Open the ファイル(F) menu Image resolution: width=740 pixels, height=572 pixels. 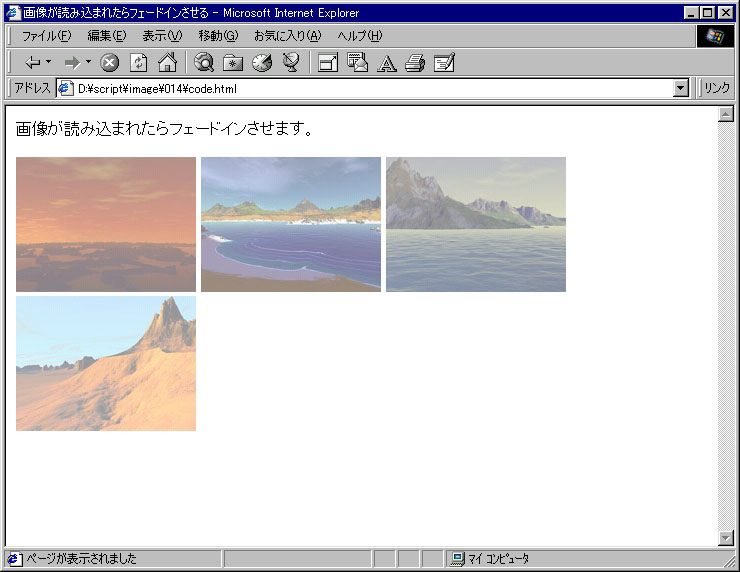[46, 36]
